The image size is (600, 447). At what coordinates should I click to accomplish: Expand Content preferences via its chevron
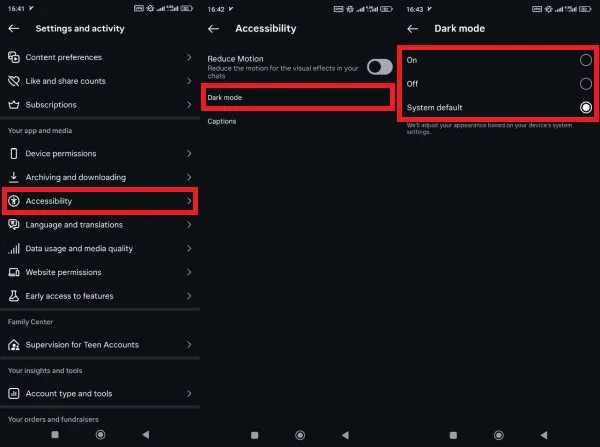point(189,57)
